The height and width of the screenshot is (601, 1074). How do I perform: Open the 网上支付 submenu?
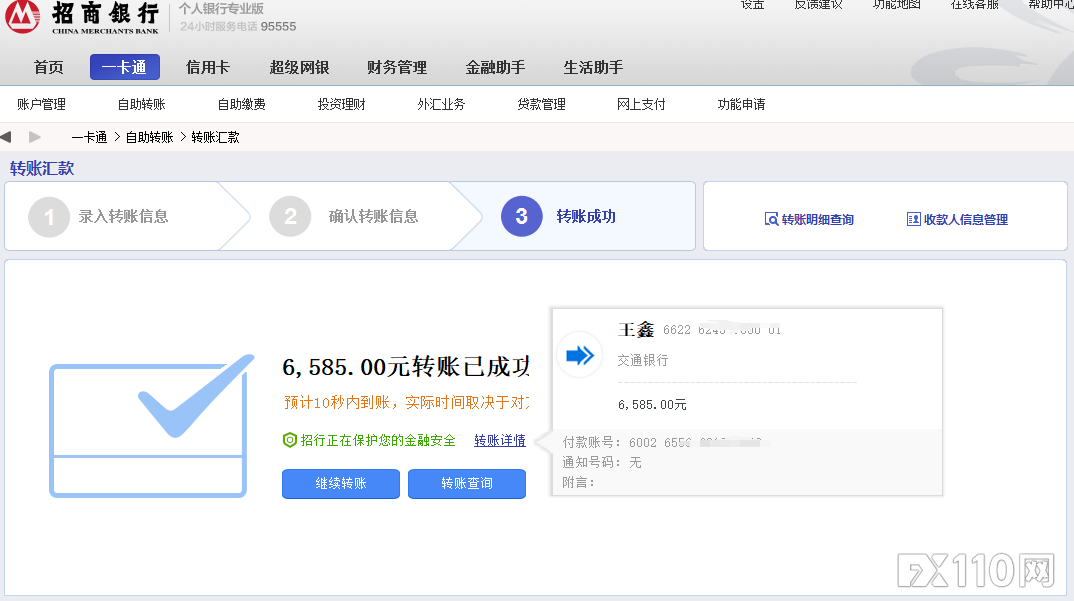(641, 104)
